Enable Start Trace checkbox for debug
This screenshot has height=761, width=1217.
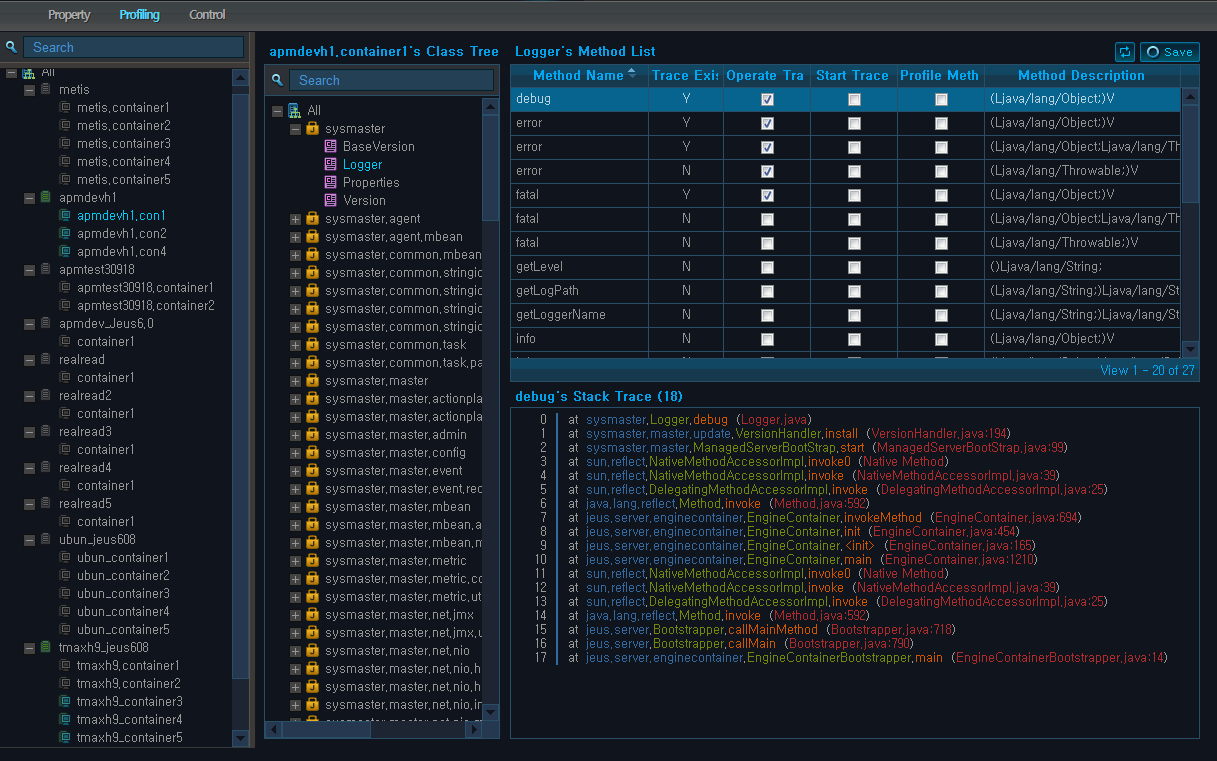coord(854,99)
